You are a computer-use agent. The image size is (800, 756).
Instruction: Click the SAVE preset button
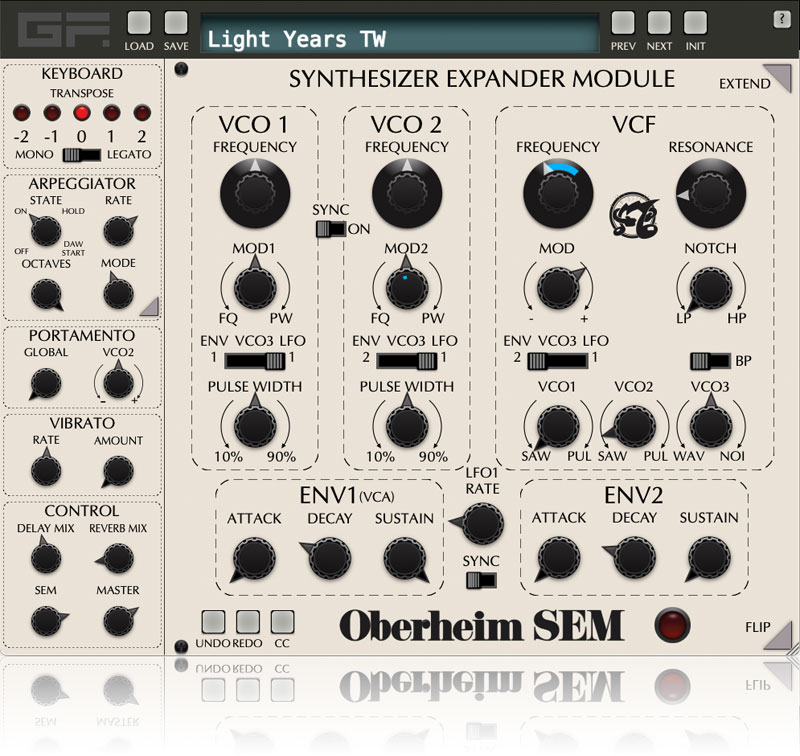[x=176, y=24]
